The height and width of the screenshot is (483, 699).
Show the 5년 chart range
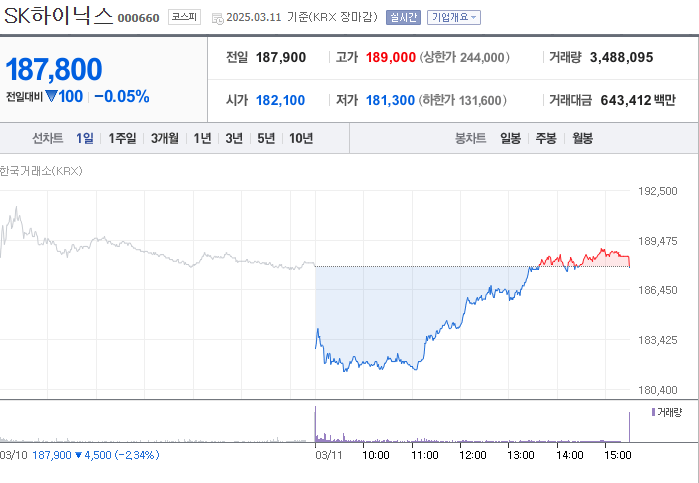(266, 138)
